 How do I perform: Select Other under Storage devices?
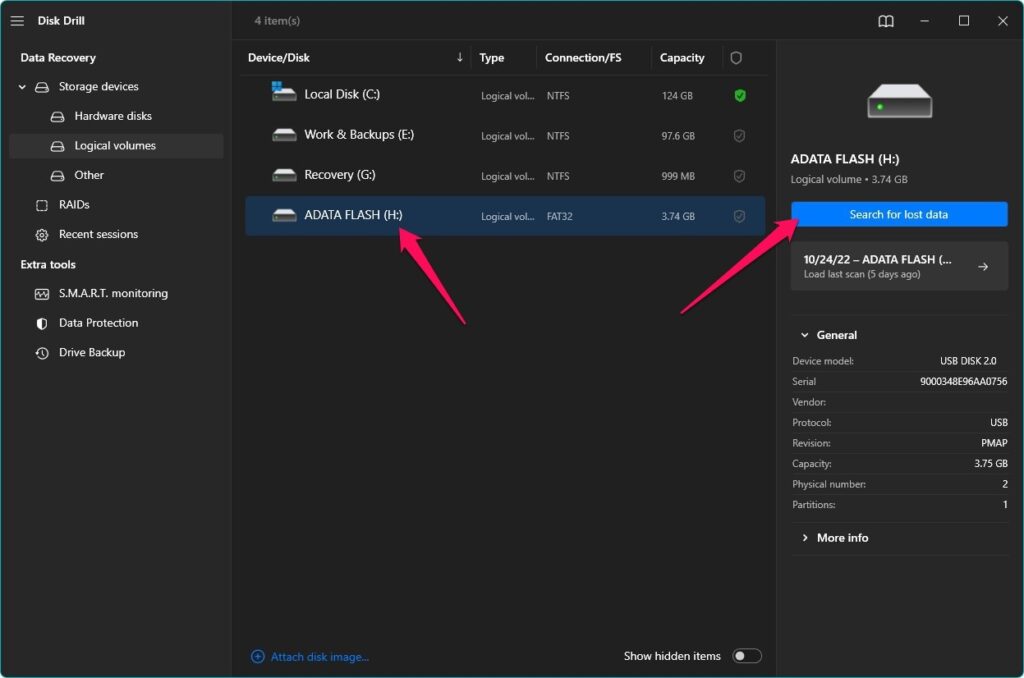[88, 175]
